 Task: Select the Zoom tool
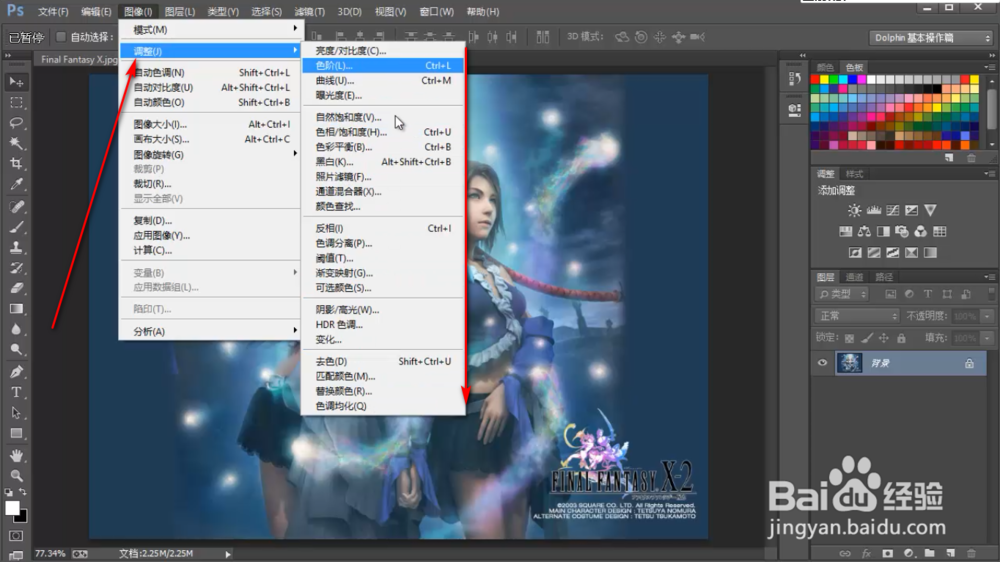click(x=16, y=476)
